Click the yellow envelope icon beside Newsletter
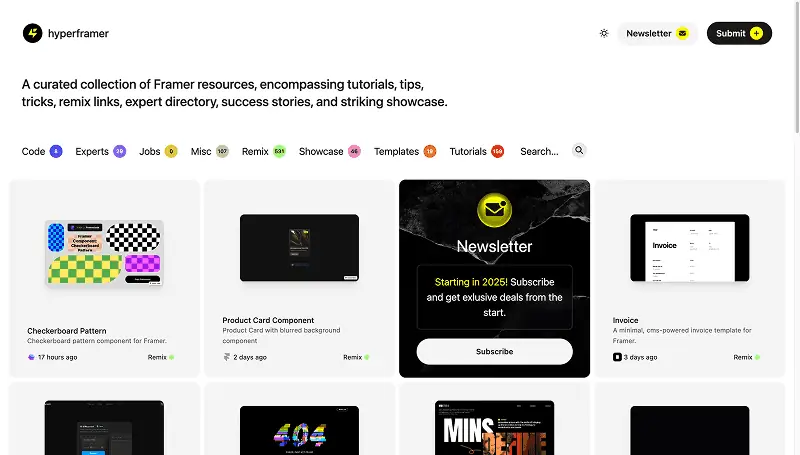Viewport: 800px width, 455px height. [682, 33]
